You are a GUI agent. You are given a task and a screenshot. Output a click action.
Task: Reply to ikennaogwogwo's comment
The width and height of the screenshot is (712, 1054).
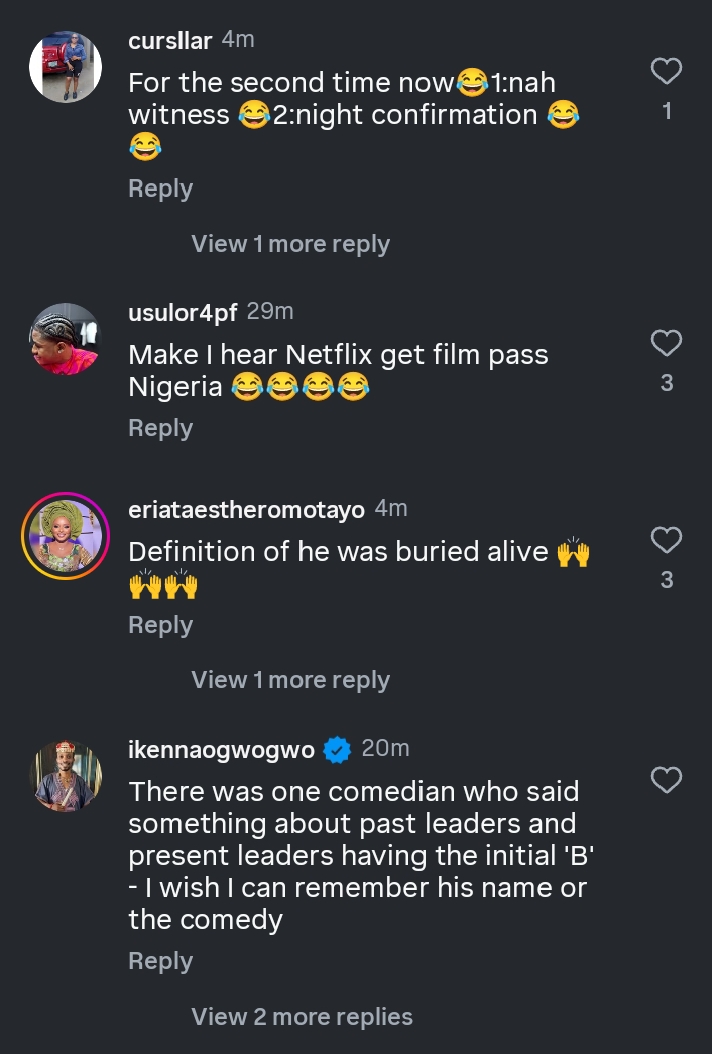160,961
